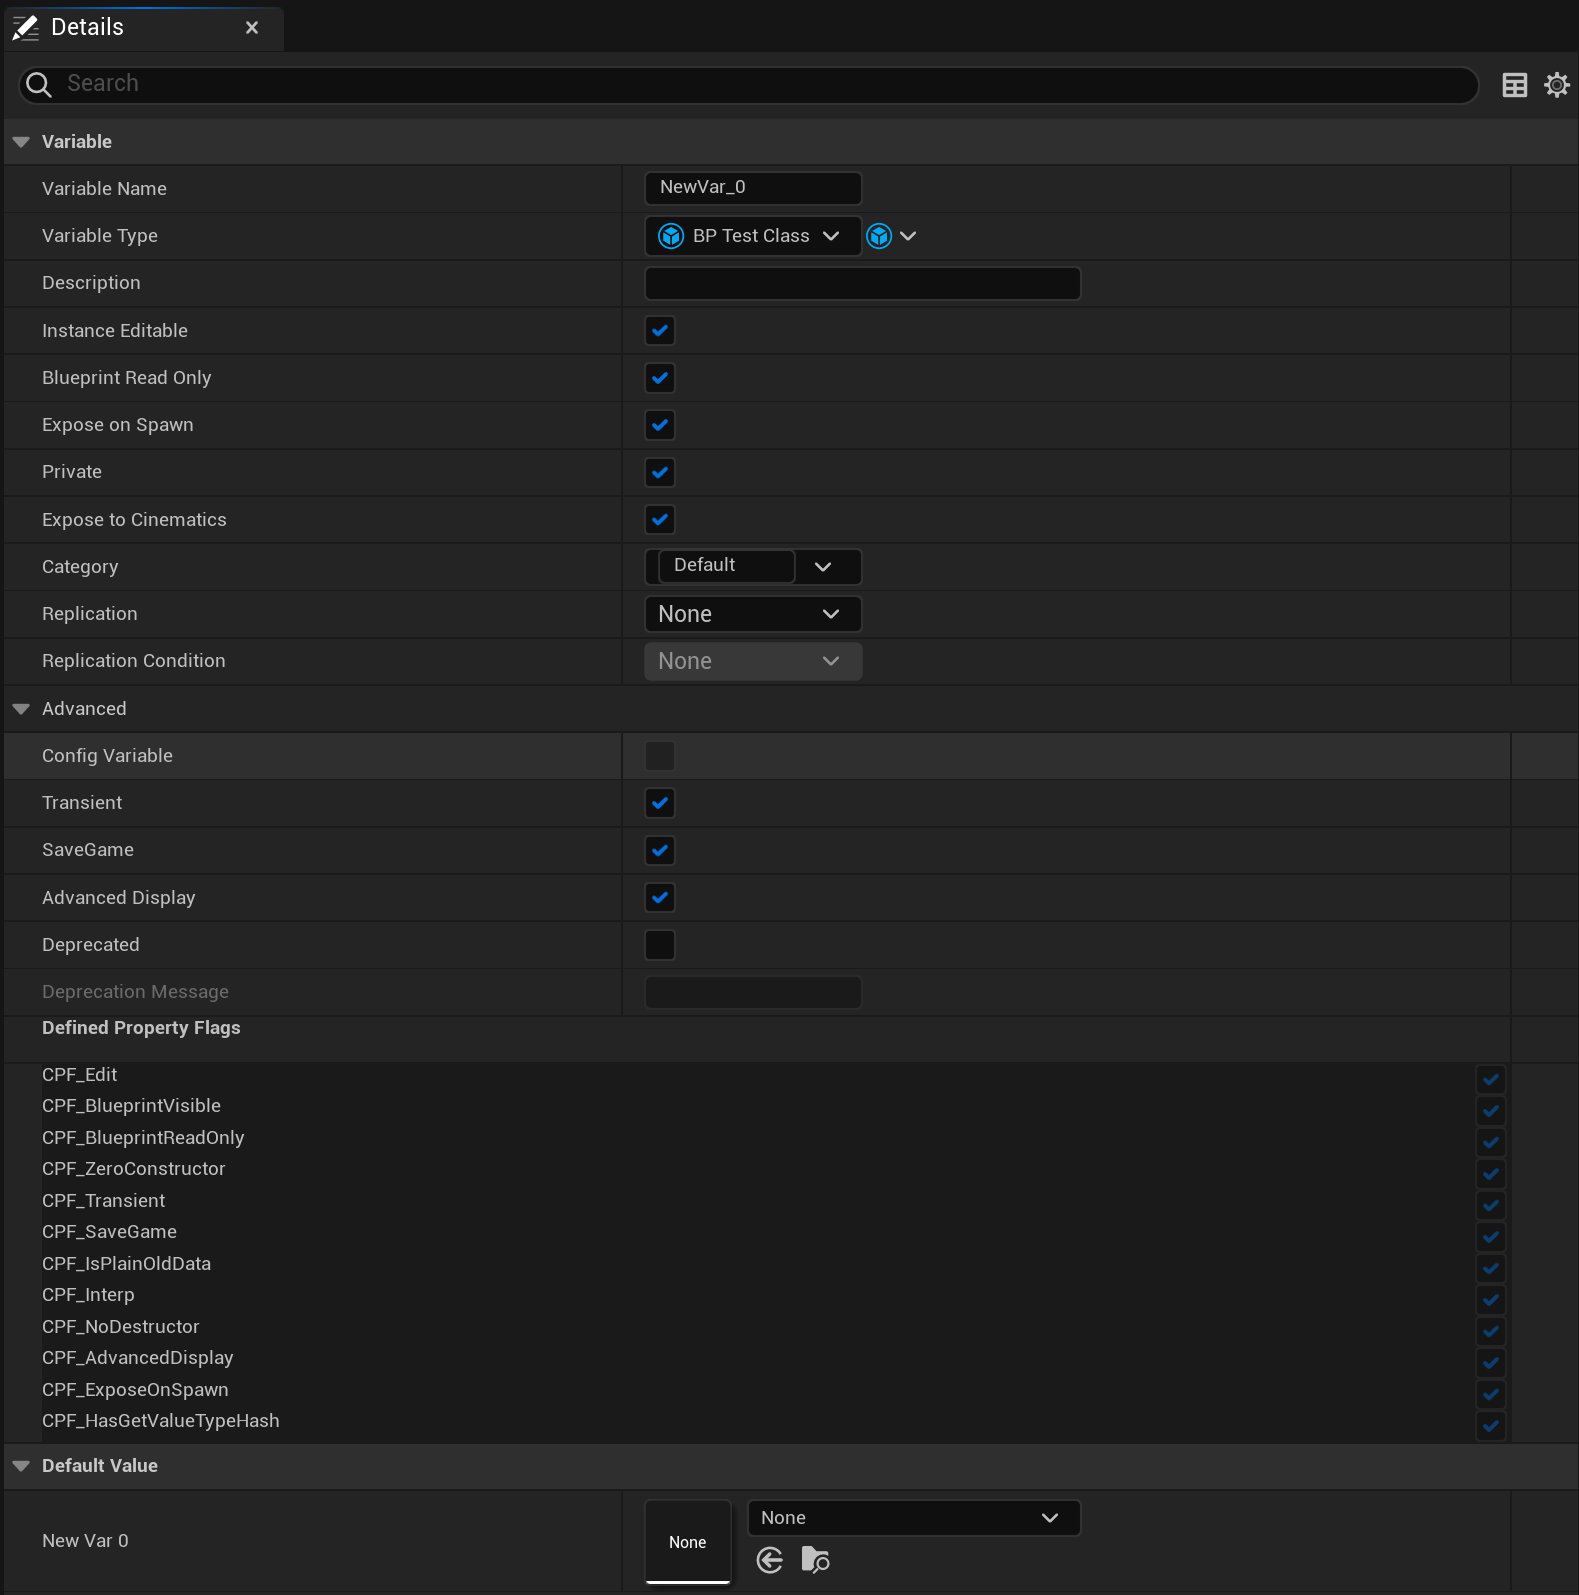This screenshot has width=1579, height=1595.
Task: Close the Details tab
Action: point(252,28)
